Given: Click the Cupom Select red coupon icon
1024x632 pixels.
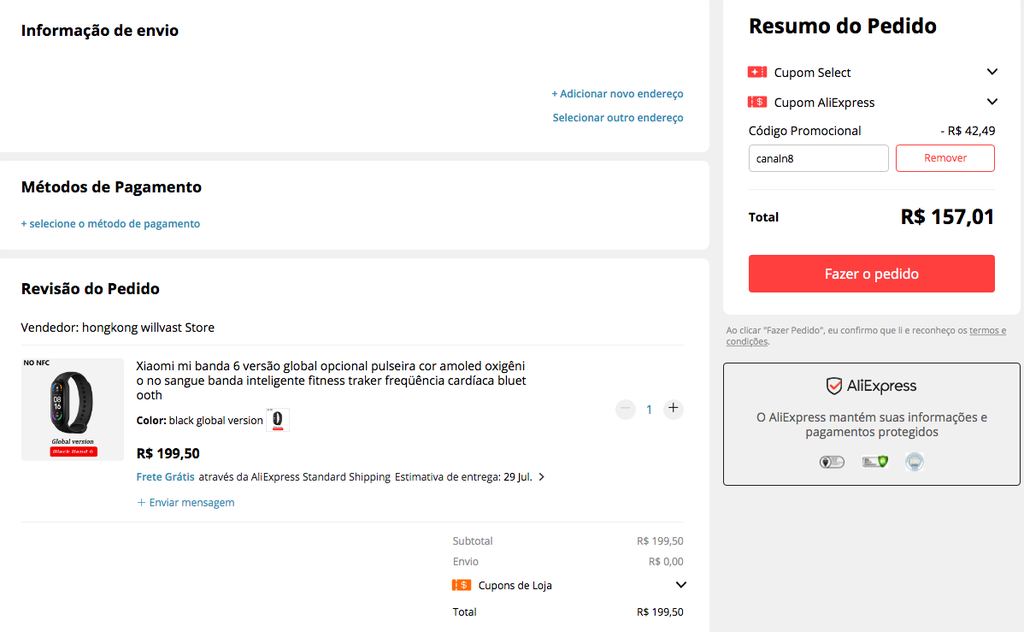Looking at the screenshot, I should [x=757, y=72].
